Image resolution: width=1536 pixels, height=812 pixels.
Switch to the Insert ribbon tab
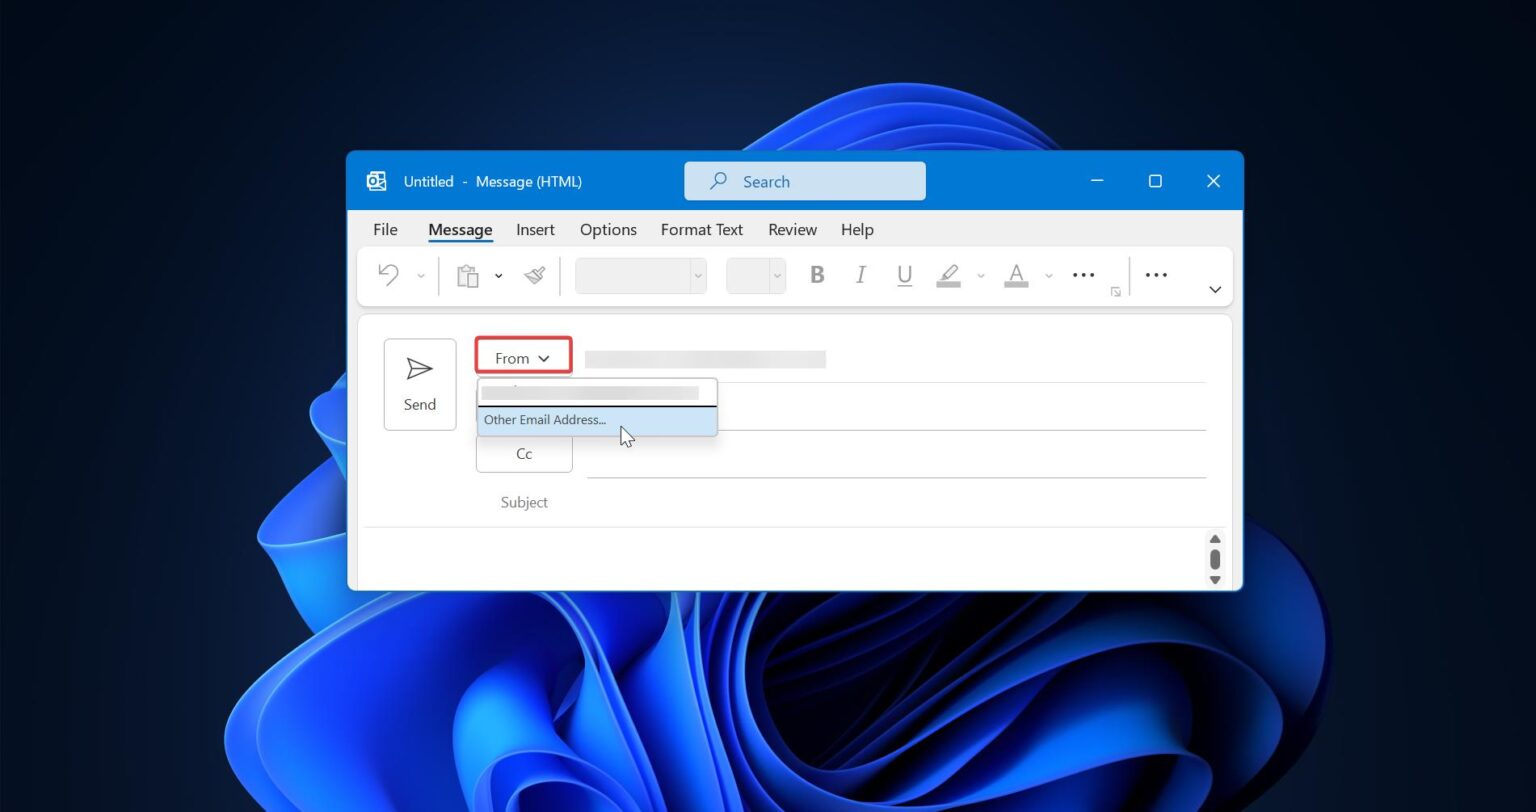[x=535, y=229]
